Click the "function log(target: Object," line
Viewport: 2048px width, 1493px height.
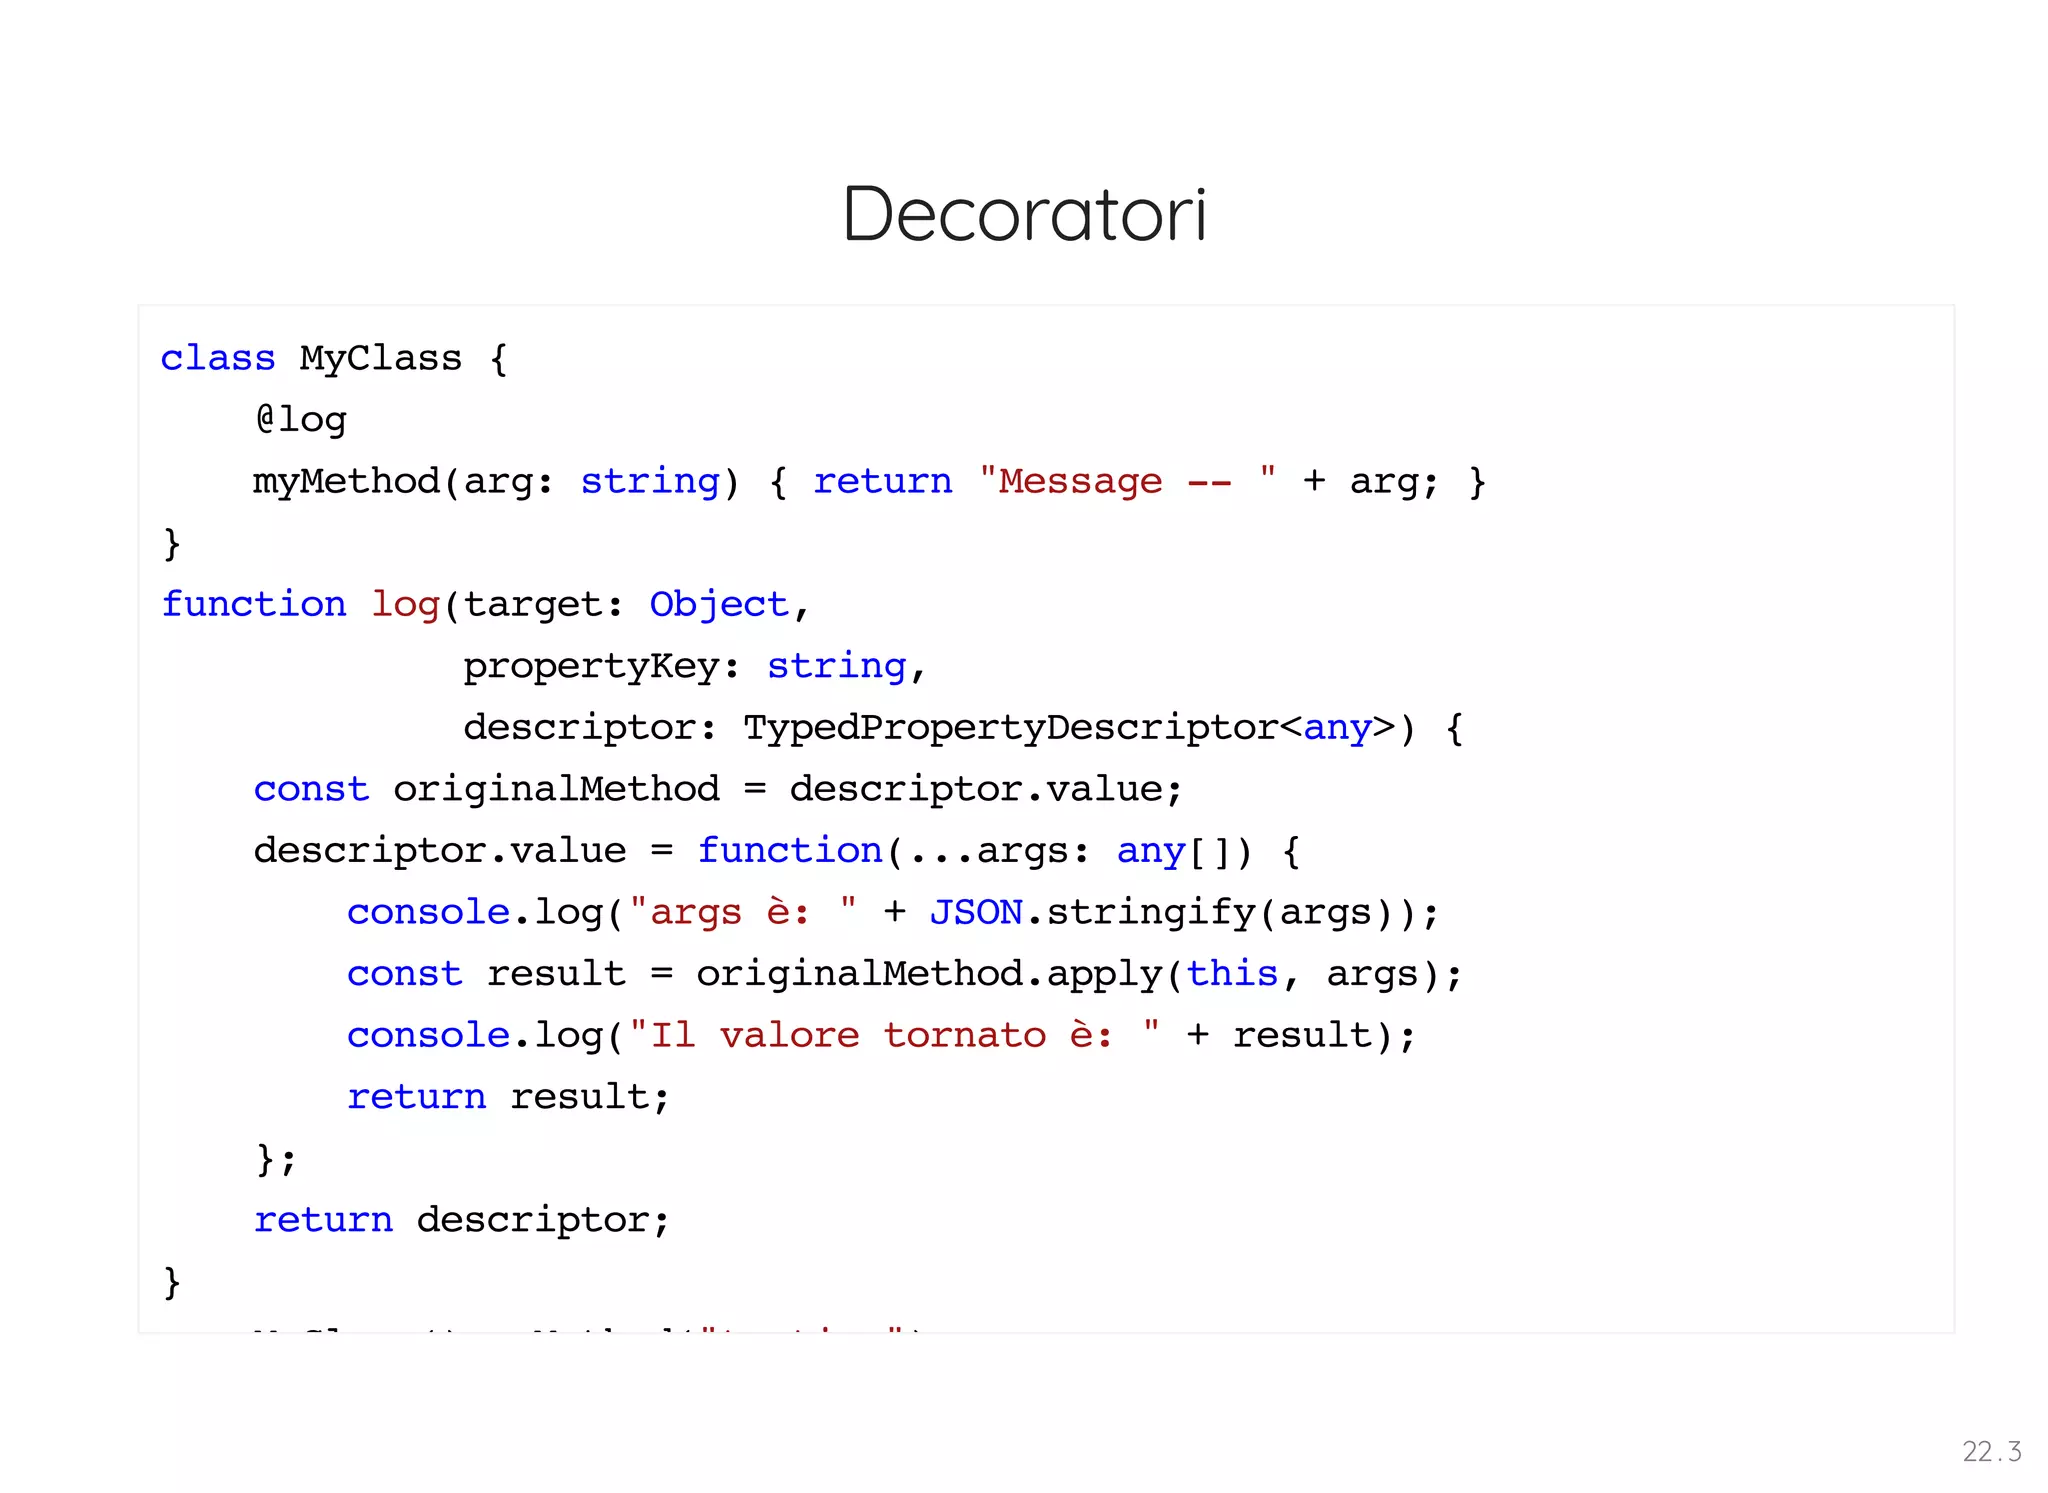tap(485, 604)
